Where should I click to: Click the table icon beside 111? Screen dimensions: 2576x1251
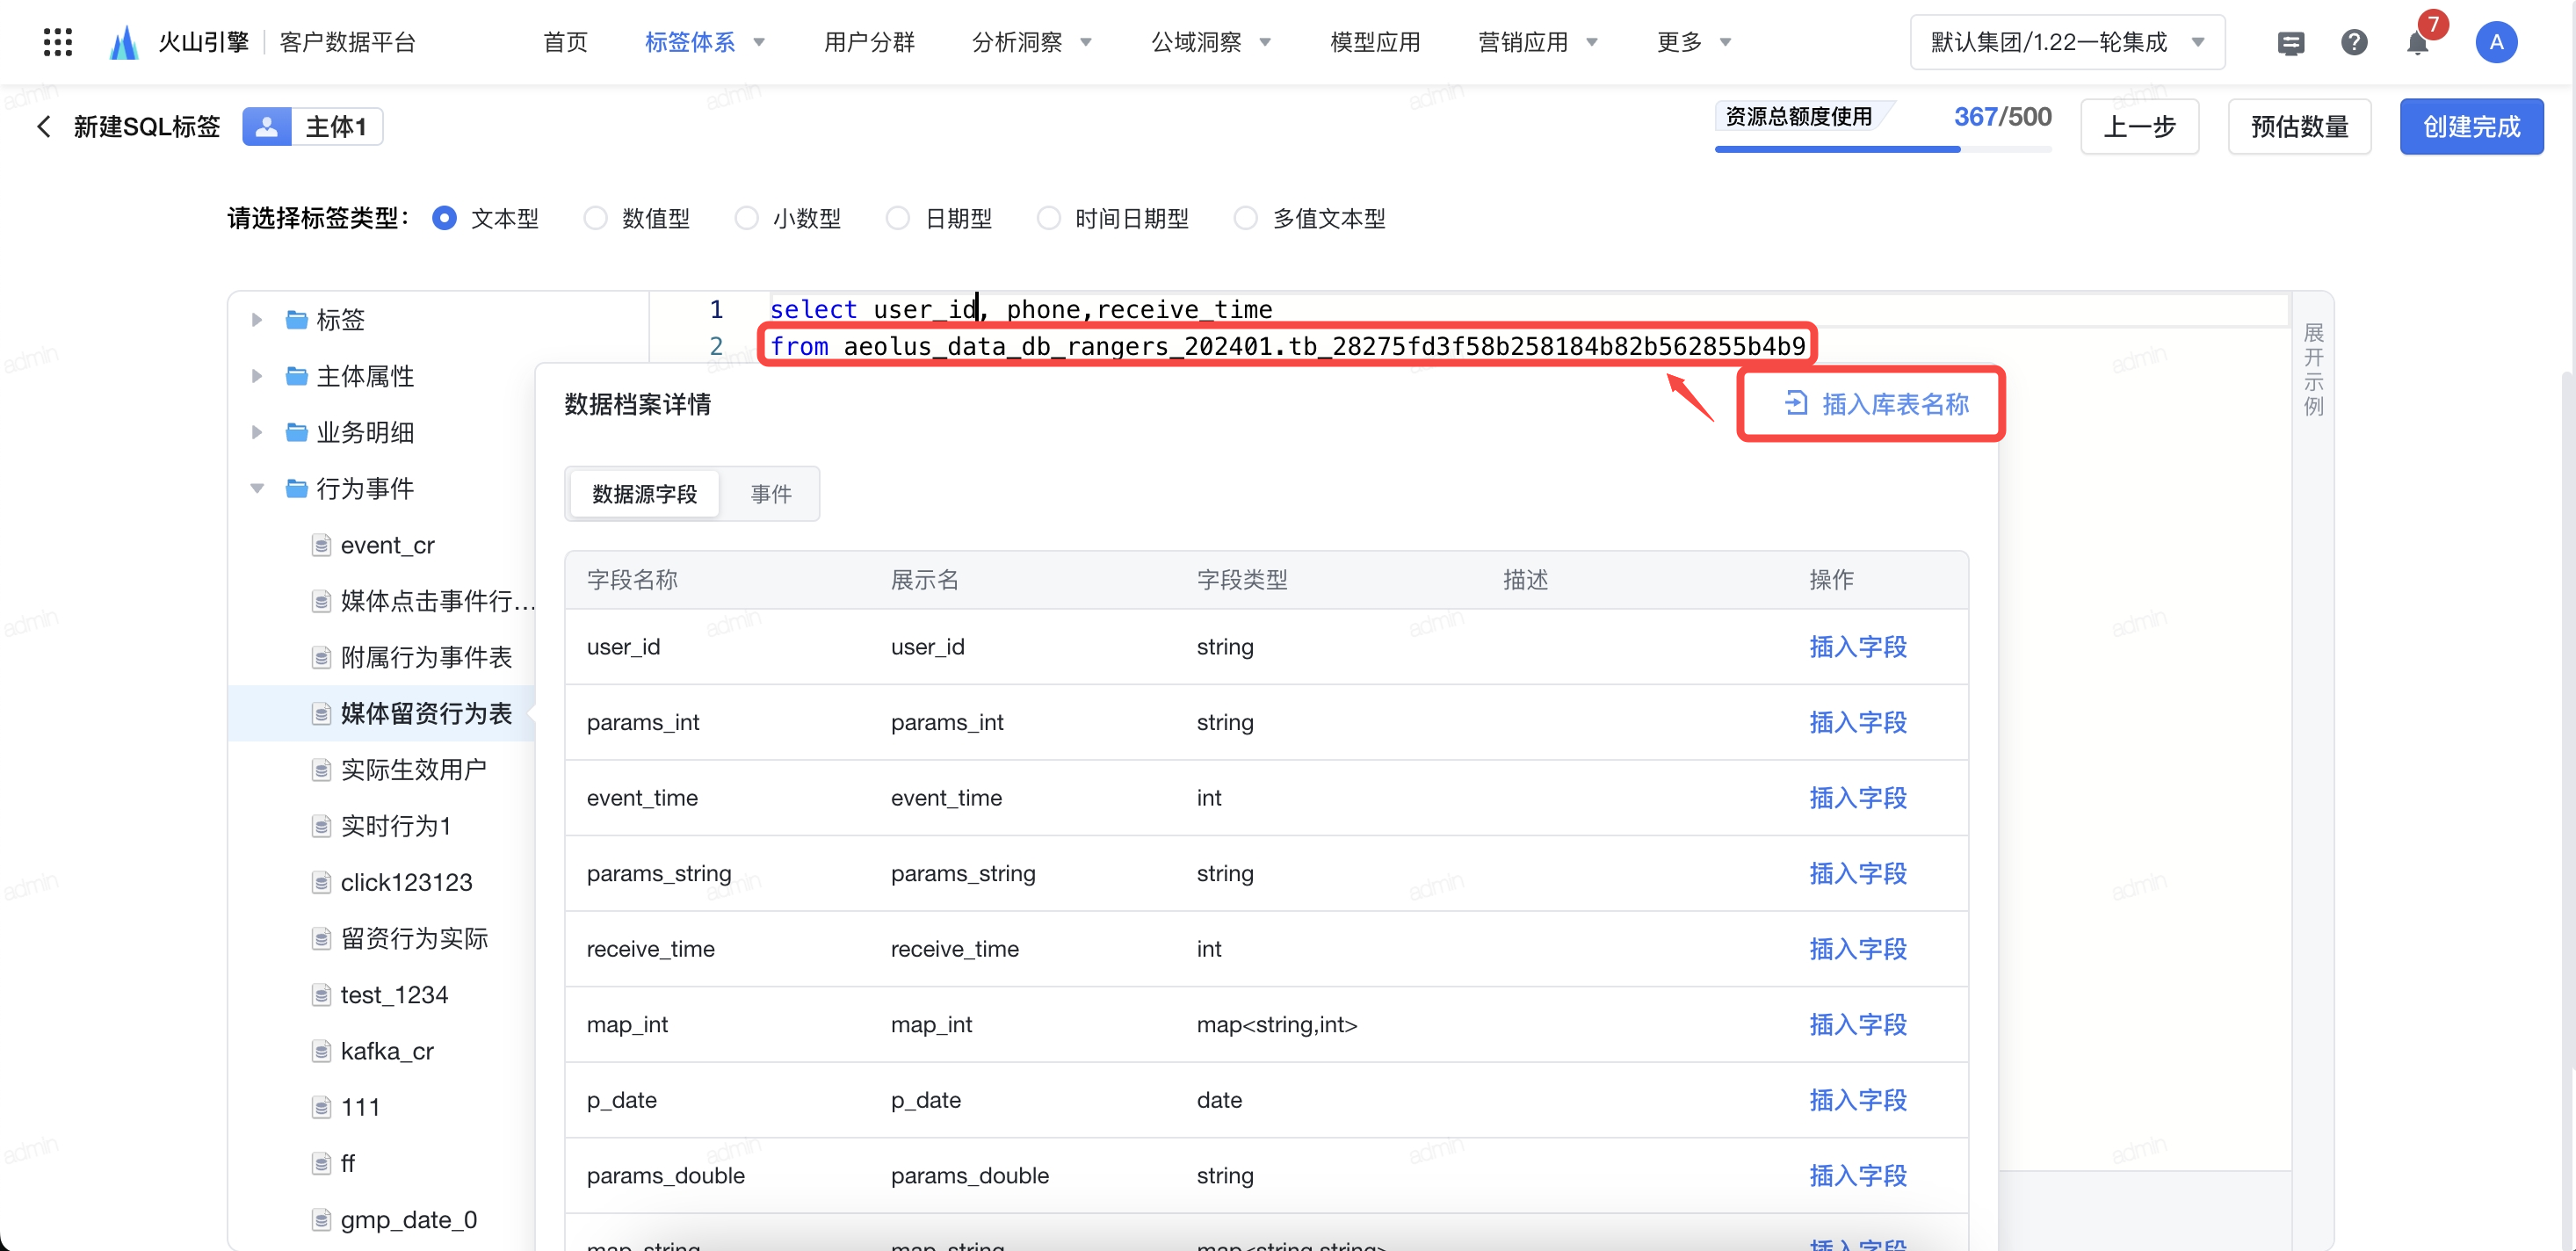[x=321, y=1107]
